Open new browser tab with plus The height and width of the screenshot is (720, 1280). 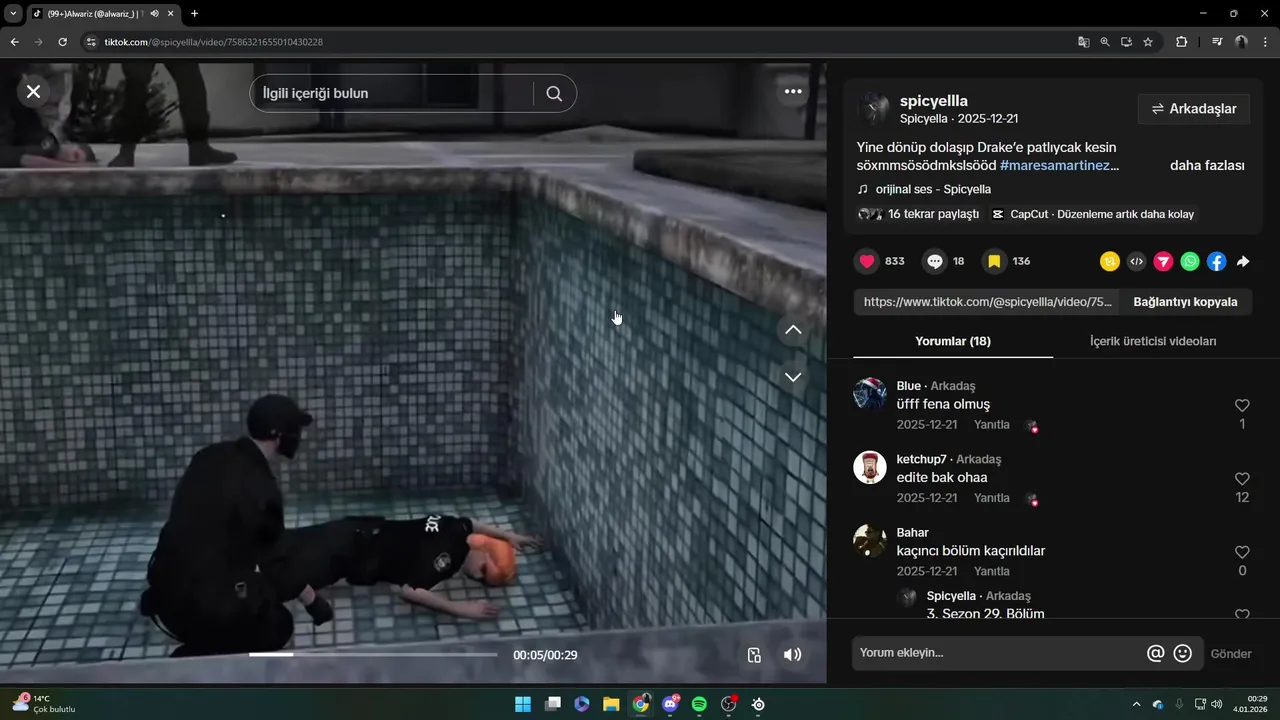coord(194,13)
